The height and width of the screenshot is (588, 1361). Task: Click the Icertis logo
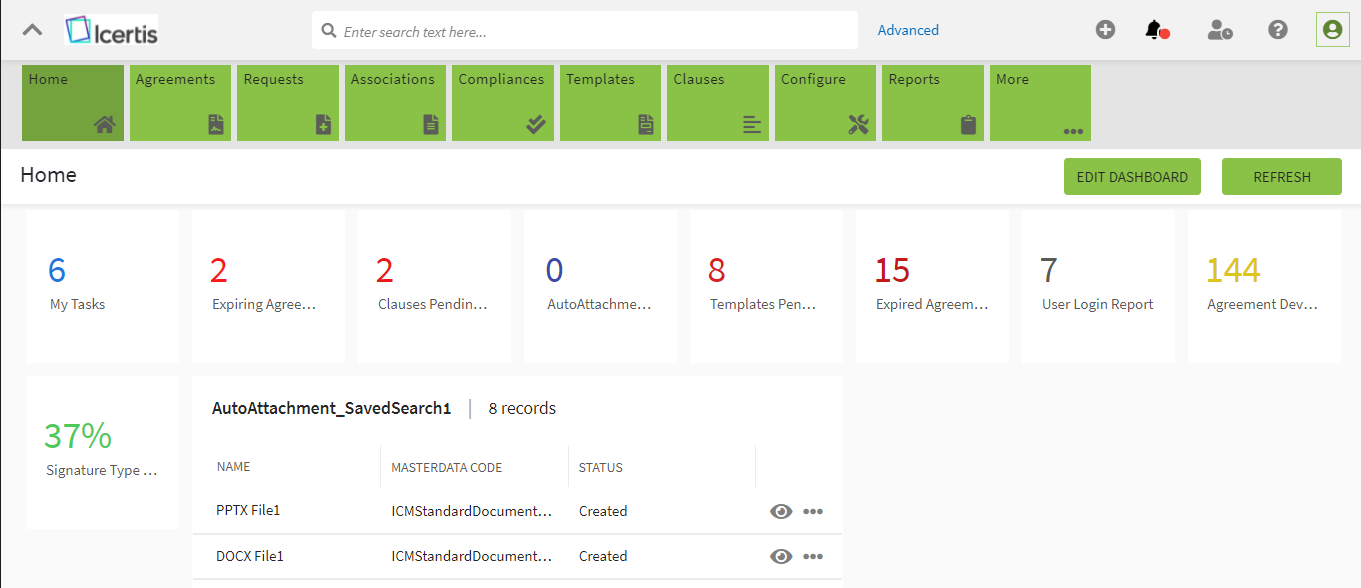pyautogui.click(x=112, y=30)
